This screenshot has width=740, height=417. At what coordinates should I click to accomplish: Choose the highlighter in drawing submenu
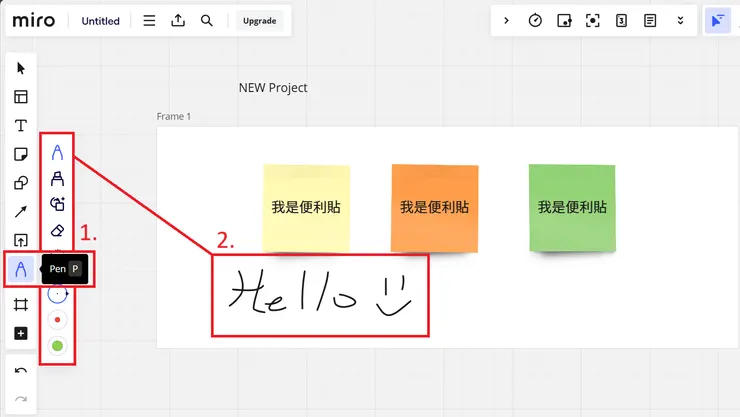coord(57,179)
